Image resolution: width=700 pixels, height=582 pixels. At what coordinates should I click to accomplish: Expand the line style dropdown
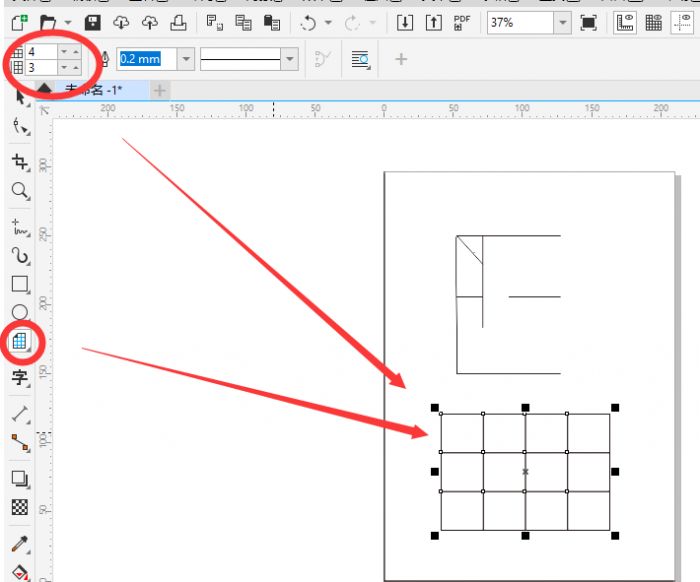pos(290,59)
